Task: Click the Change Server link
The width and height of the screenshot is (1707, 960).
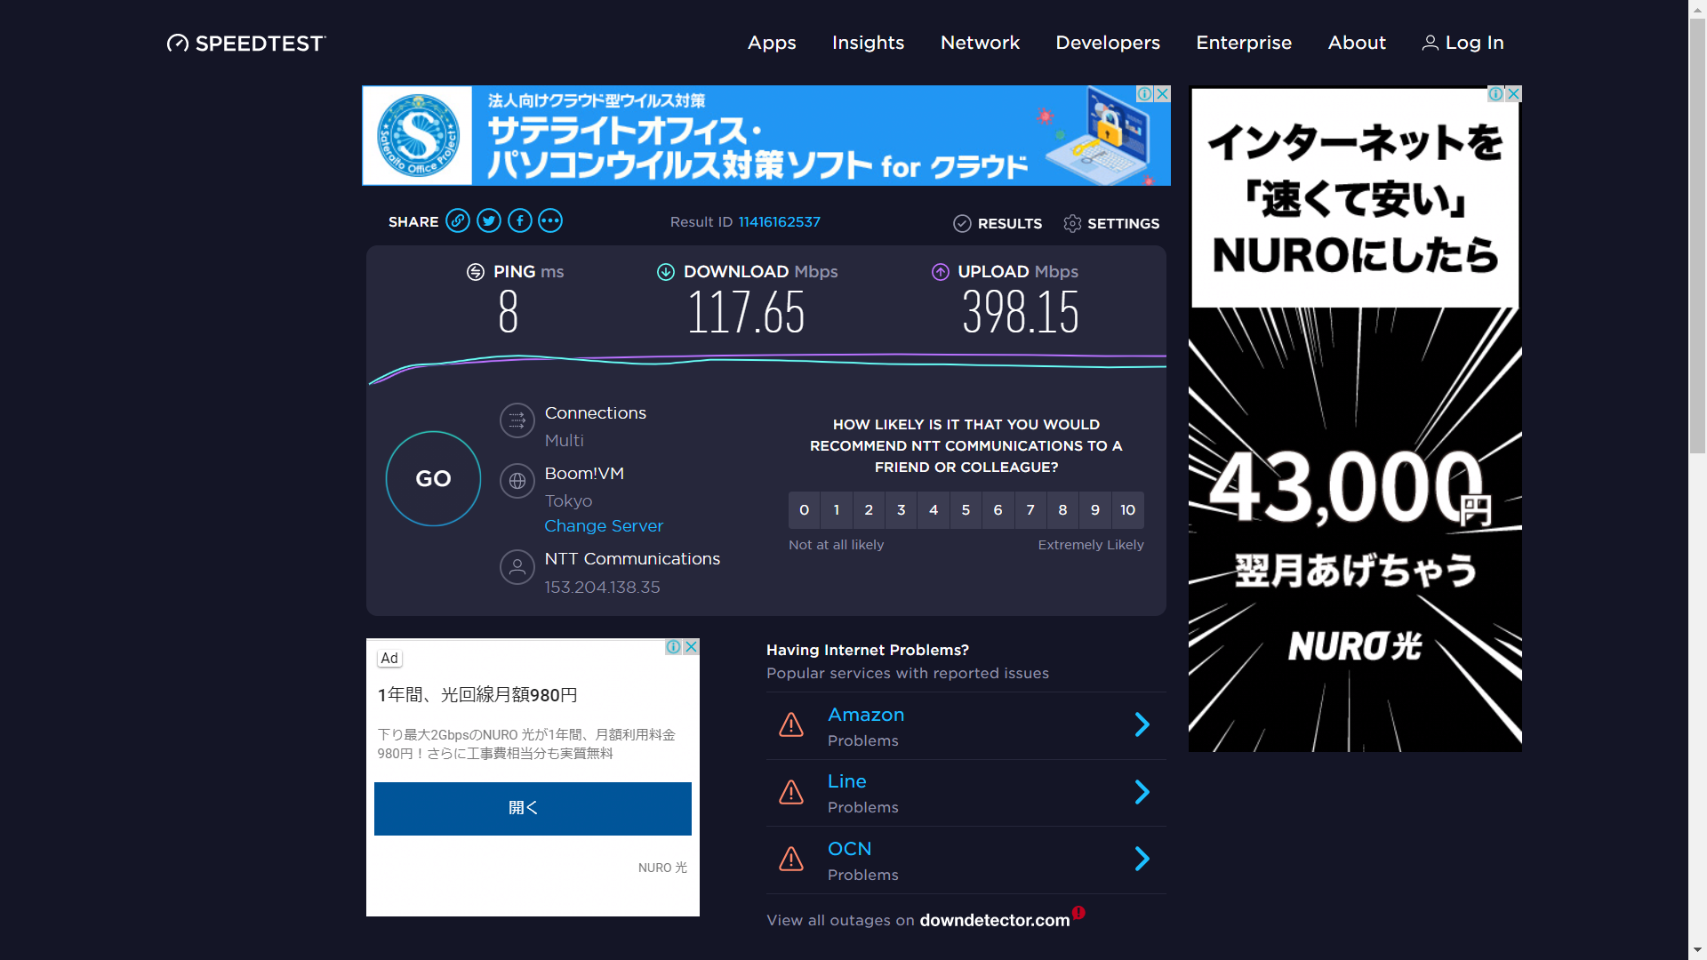Action: point(603,526)
